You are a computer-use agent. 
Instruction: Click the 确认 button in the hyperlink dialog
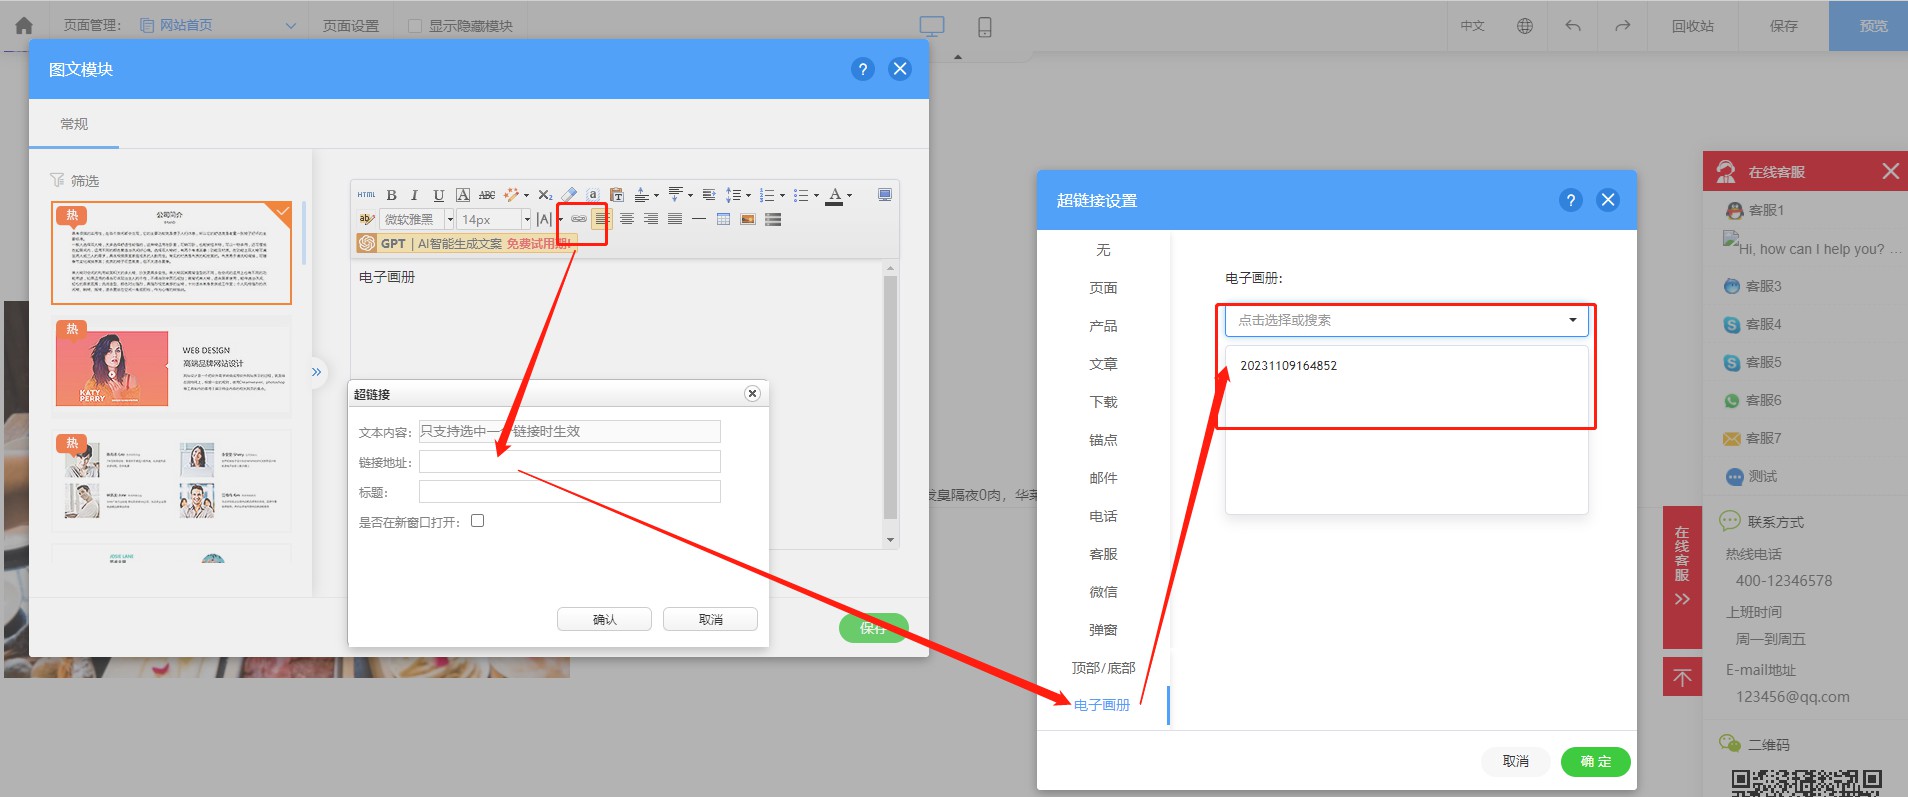tap(604, 620)
